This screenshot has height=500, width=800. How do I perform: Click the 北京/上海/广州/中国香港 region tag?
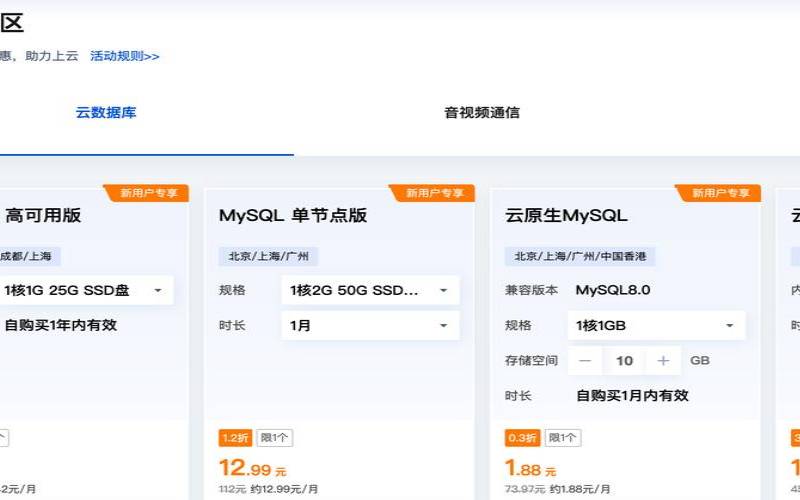[580, 256]
